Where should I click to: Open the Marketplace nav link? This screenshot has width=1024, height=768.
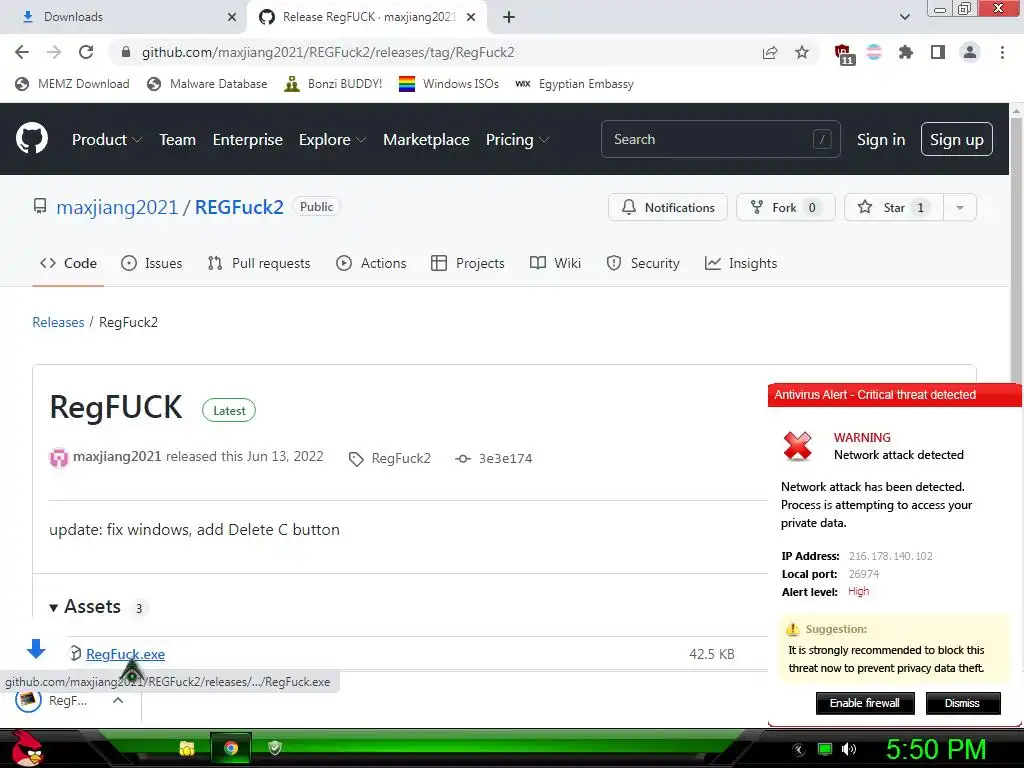[x=426, y=140]
